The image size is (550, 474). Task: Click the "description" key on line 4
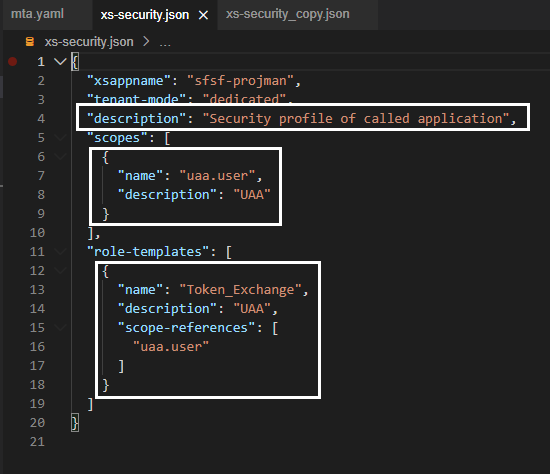pos(136,119)
